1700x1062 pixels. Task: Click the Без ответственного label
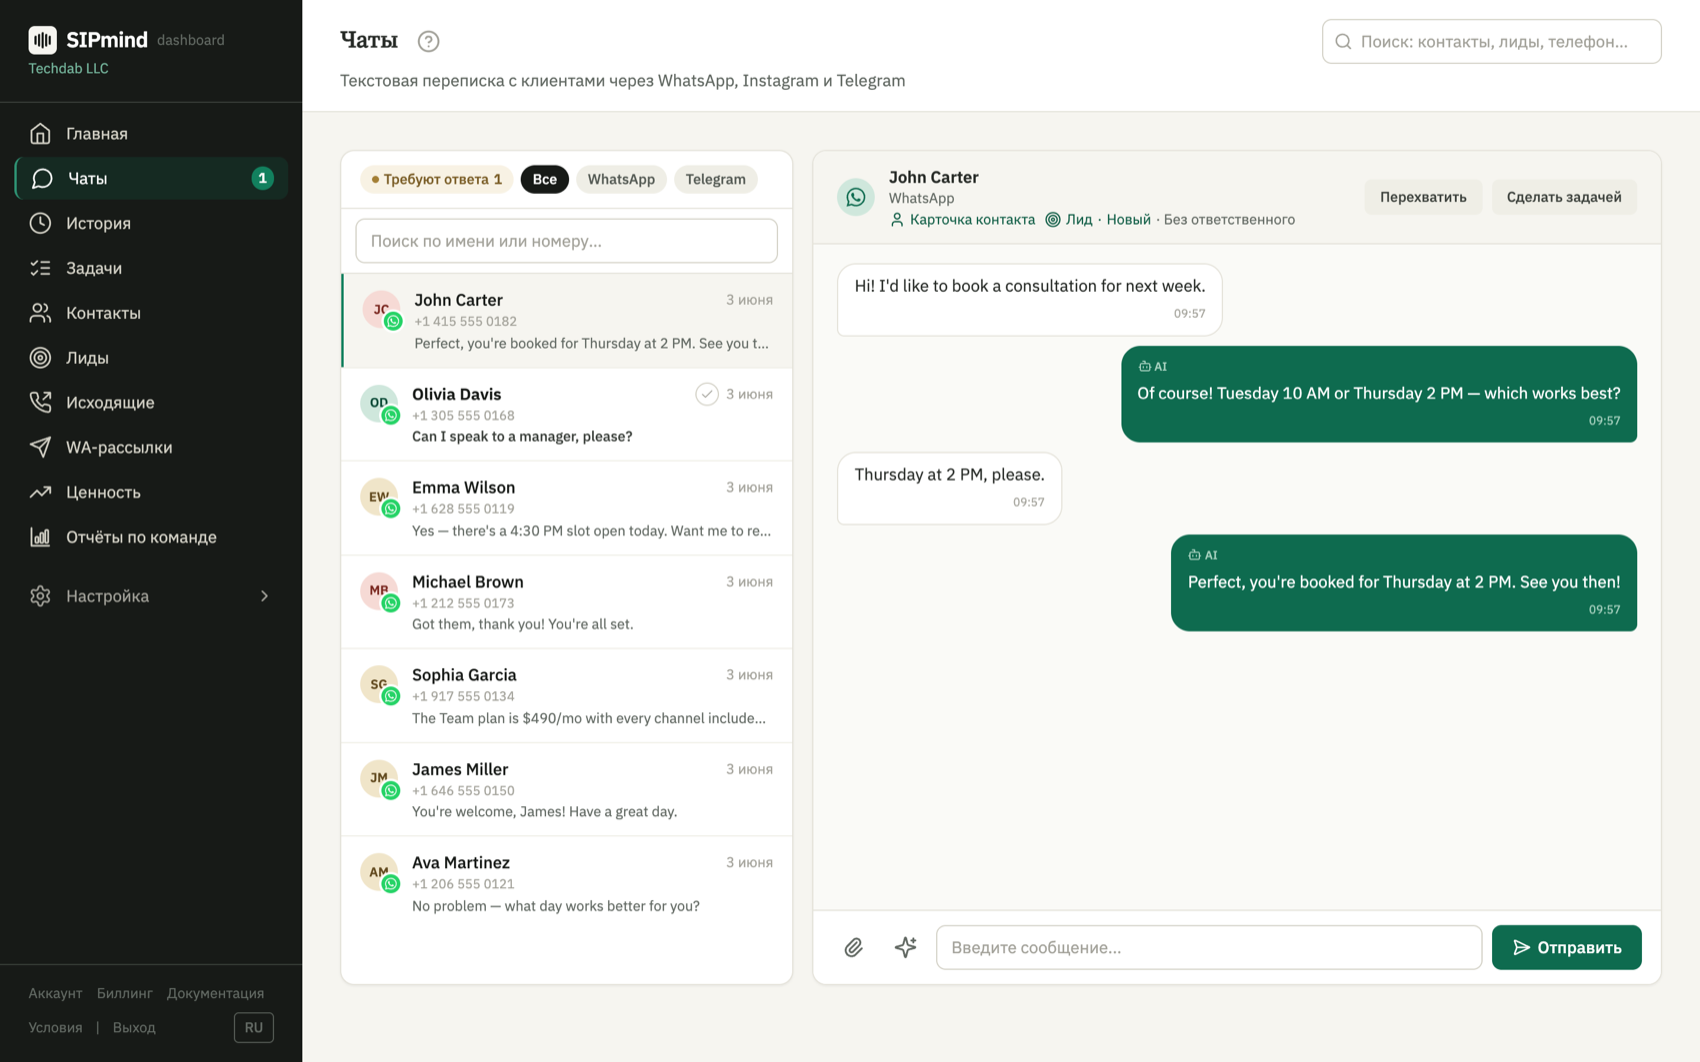click(1229, 220)
